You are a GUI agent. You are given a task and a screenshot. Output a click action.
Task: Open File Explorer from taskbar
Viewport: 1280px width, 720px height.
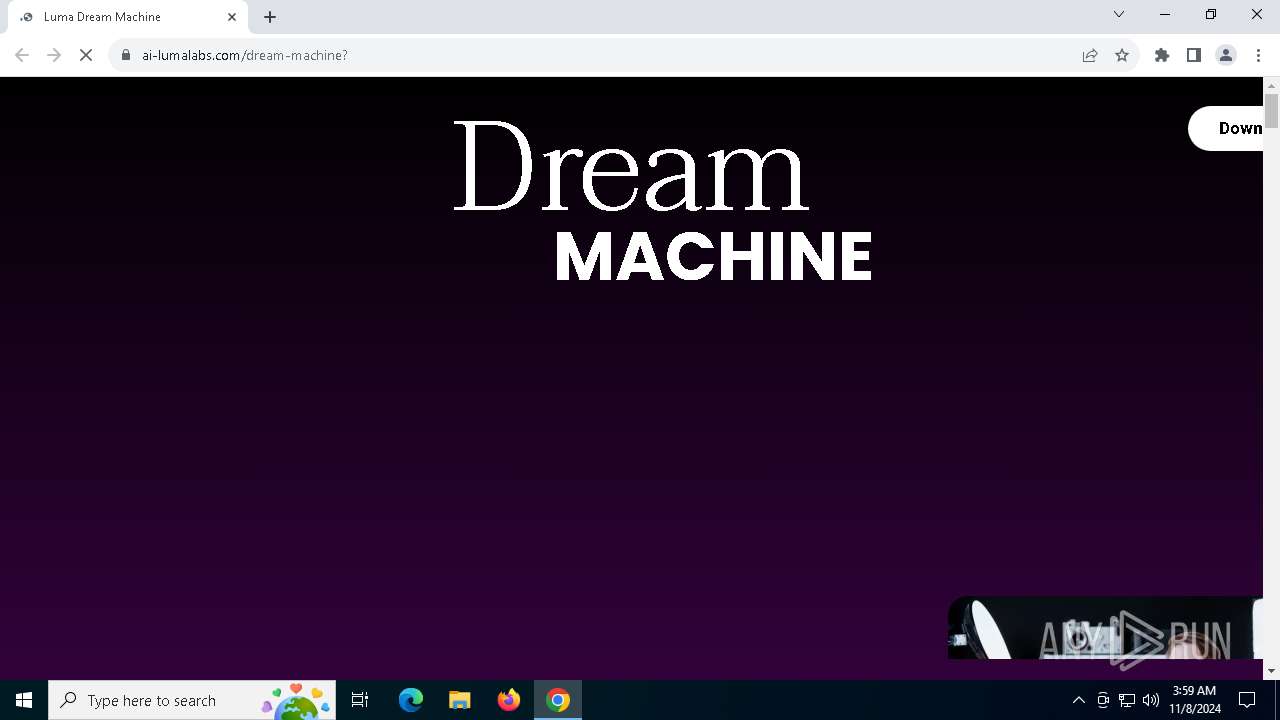pyautogui.click(x=460, y=700)
